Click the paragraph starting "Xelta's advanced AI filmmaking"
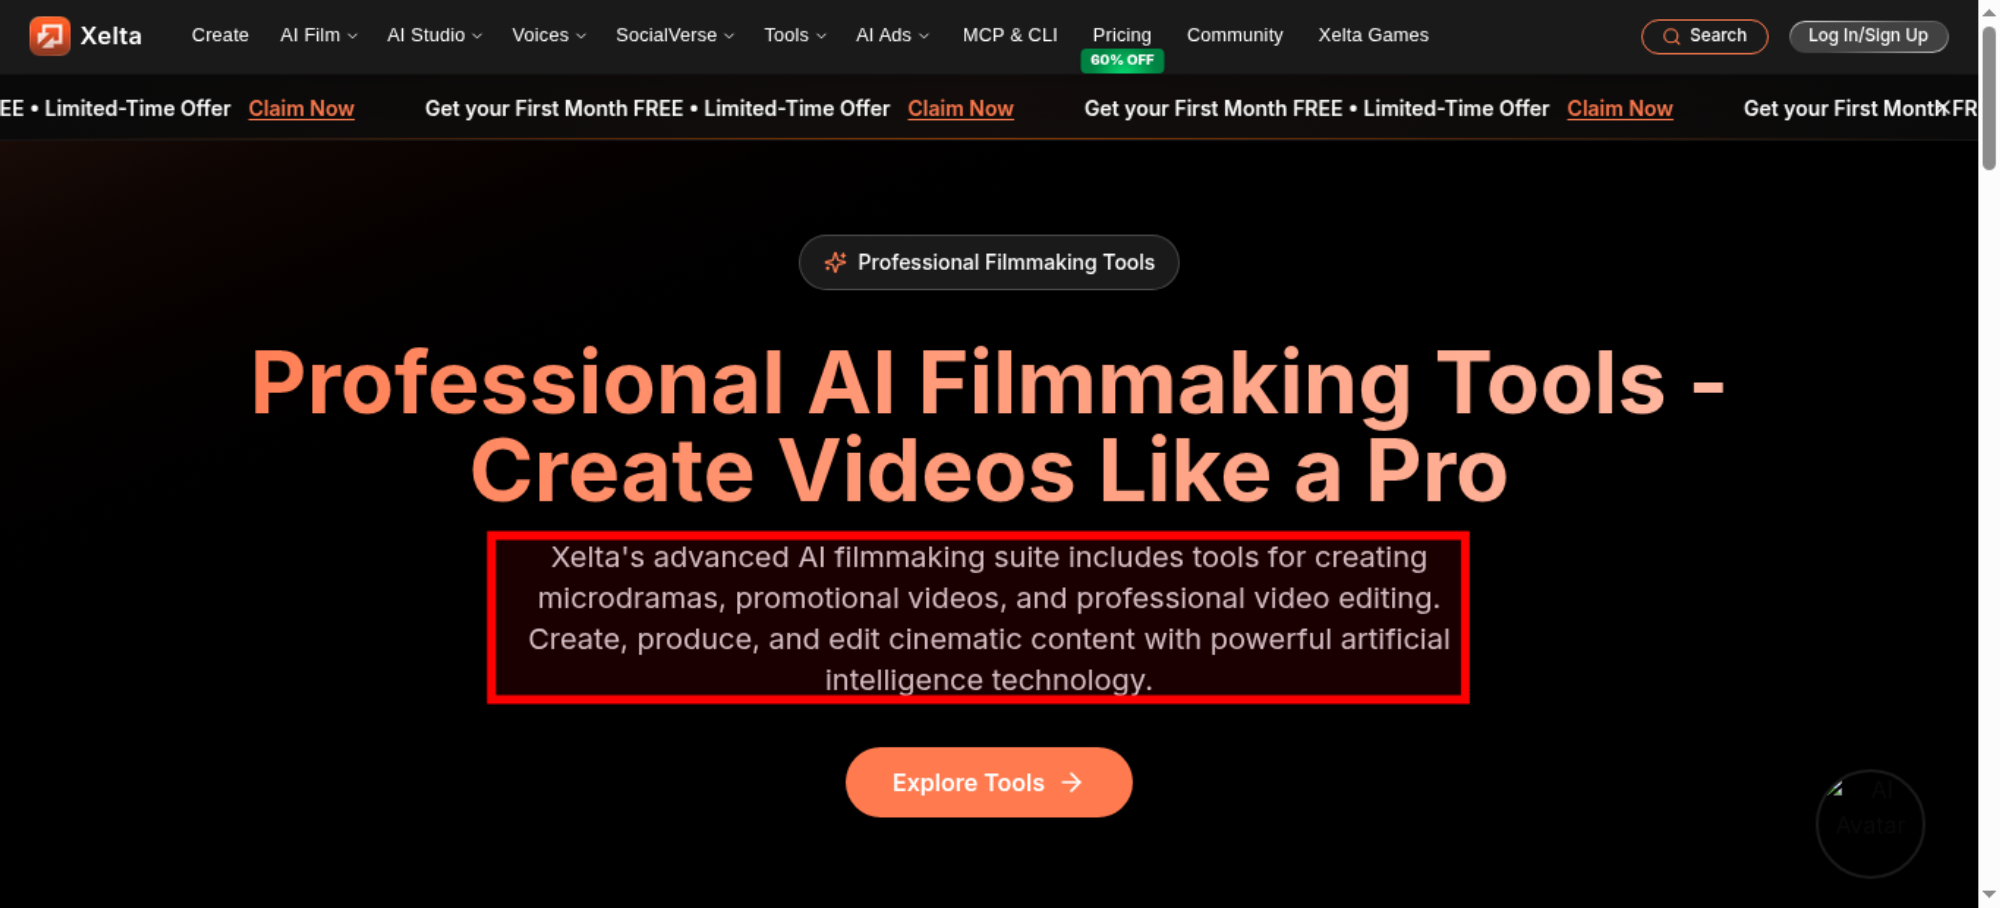The height and width of the screenshot is (908, 2000). click(989, 618)
